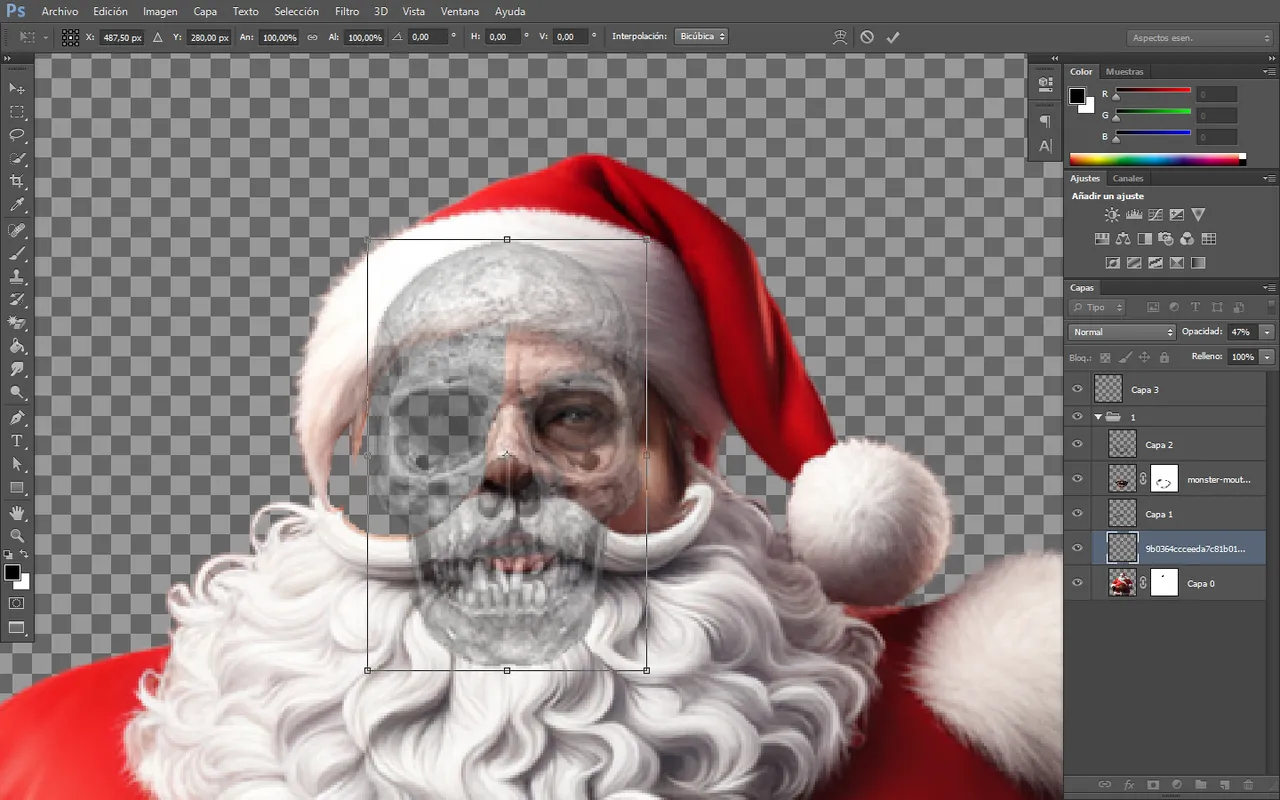Select the Pen tool
This screenshot has height=800, width=1280.
[x=17, y=418]
